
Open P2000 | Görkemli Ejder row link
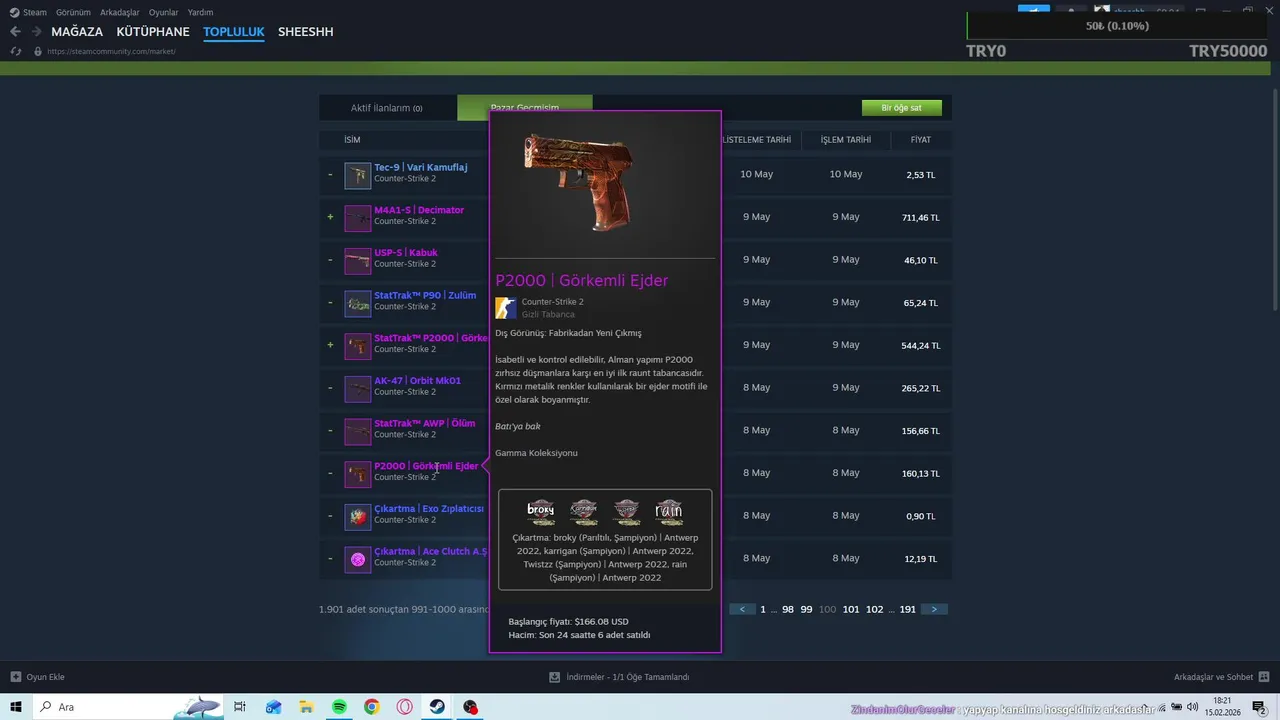click(426, 466)
